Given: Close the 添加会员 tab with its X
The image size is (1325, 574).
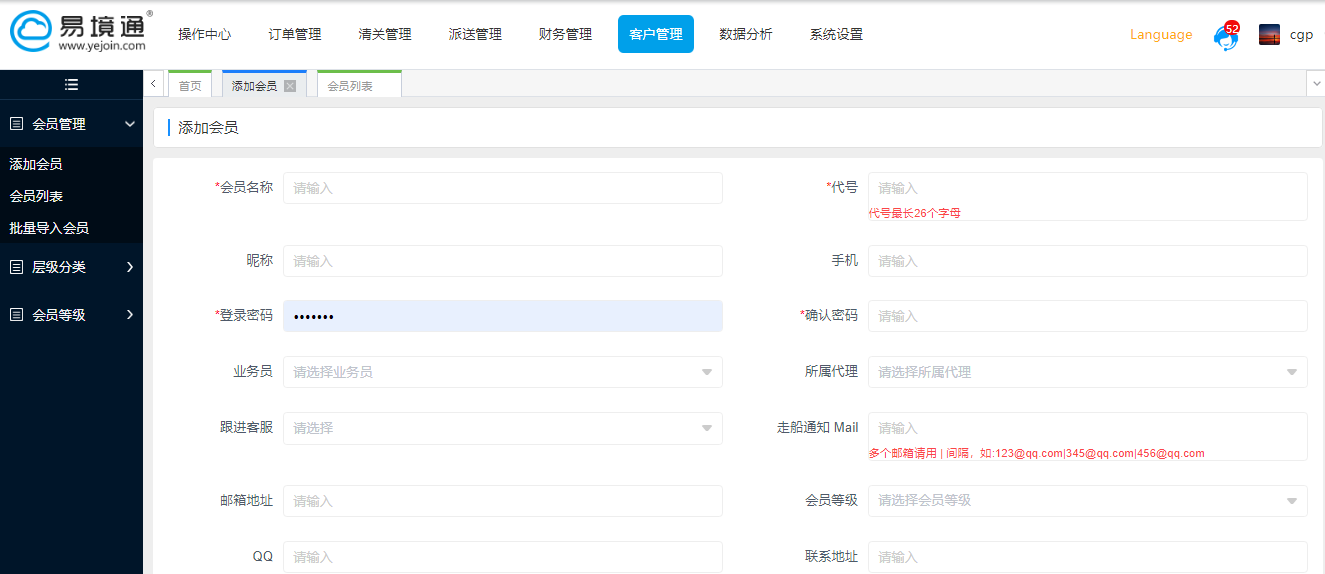Looking at the screenshot, I should [x=290, y=86].
